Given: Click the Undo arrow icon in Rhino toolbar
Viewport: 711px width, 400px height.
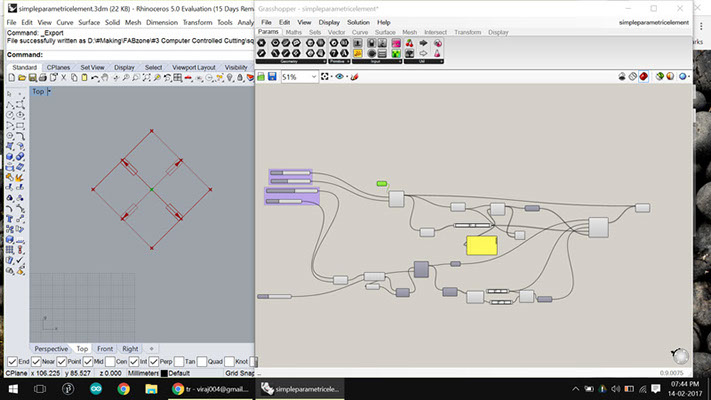Looking at the screenshot, I should pos(95,78).
